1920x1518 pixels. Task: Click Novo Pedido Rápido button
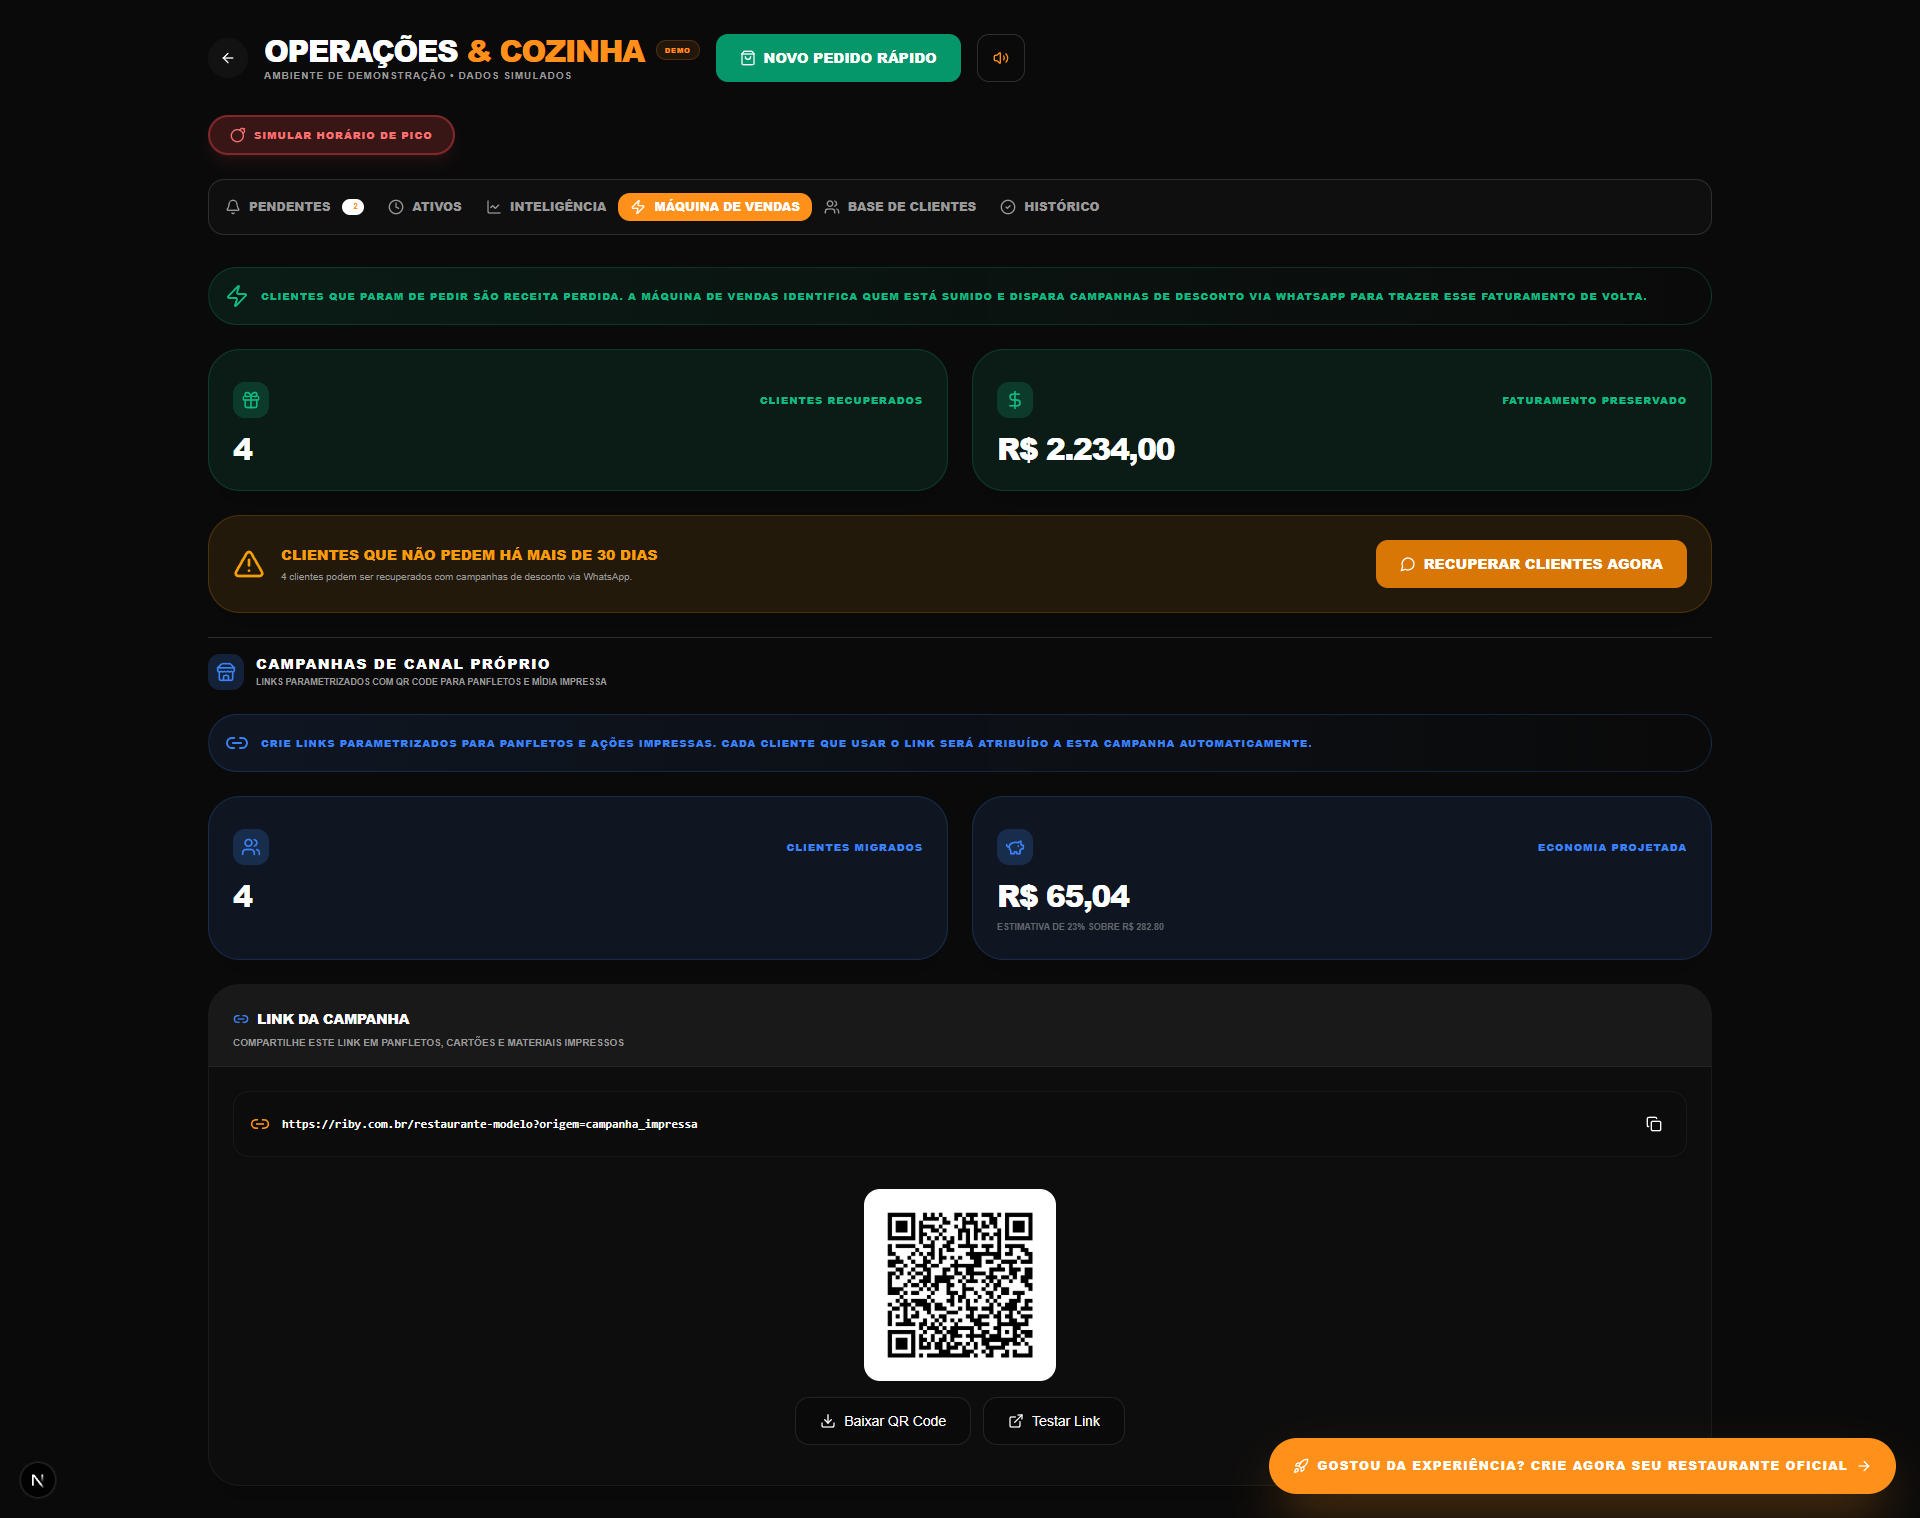click(x=838, y=58)
